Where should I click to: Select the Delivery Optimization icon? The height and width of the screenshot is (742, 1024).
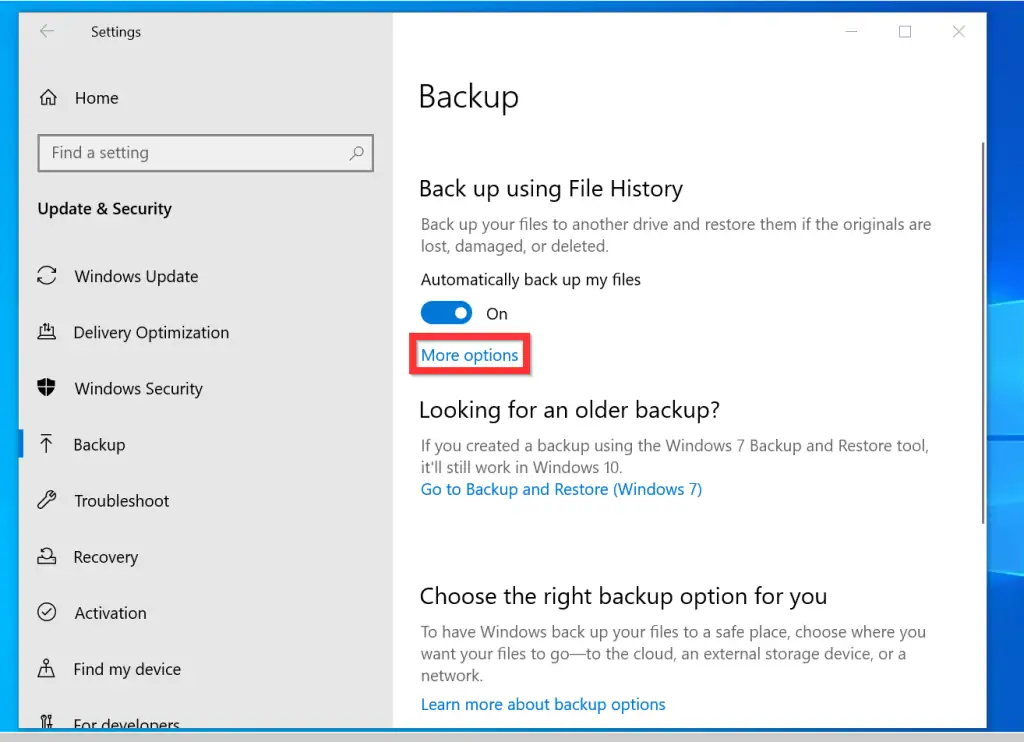point(47,332)
